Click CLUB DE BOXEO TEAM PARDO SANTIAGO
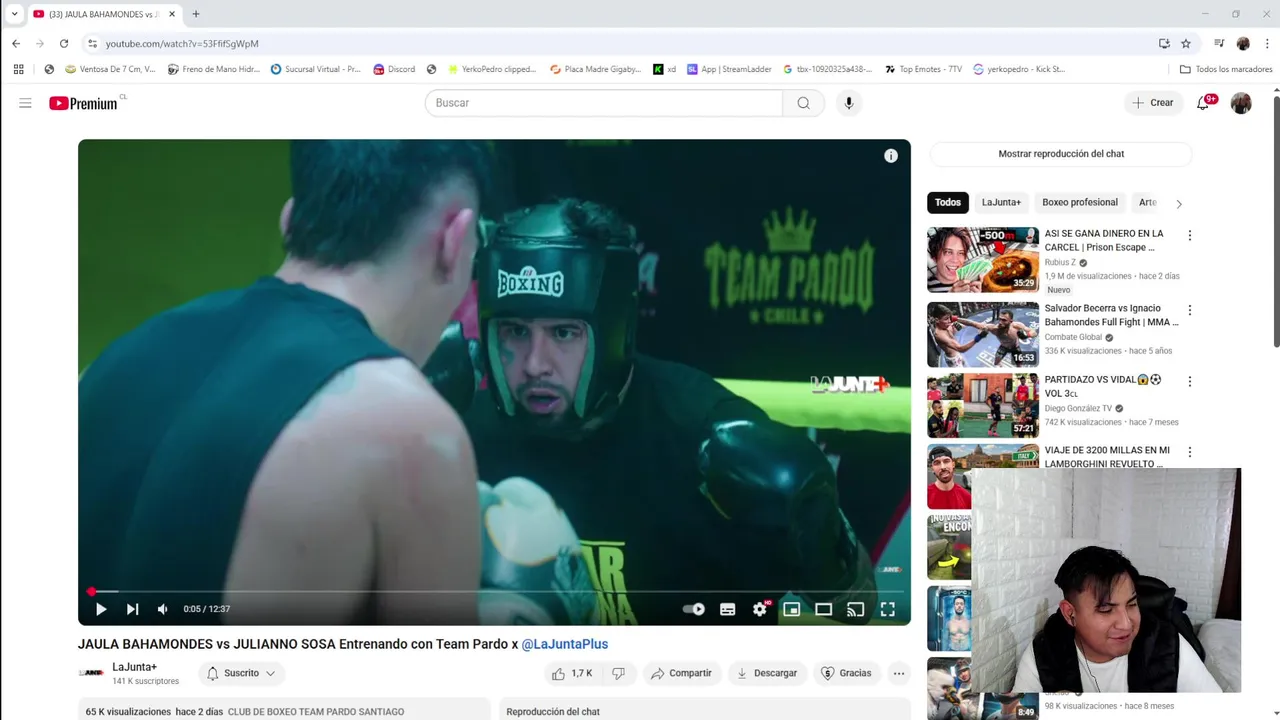The height and width of the screenshot is (720, 1280). pos(316,712)
